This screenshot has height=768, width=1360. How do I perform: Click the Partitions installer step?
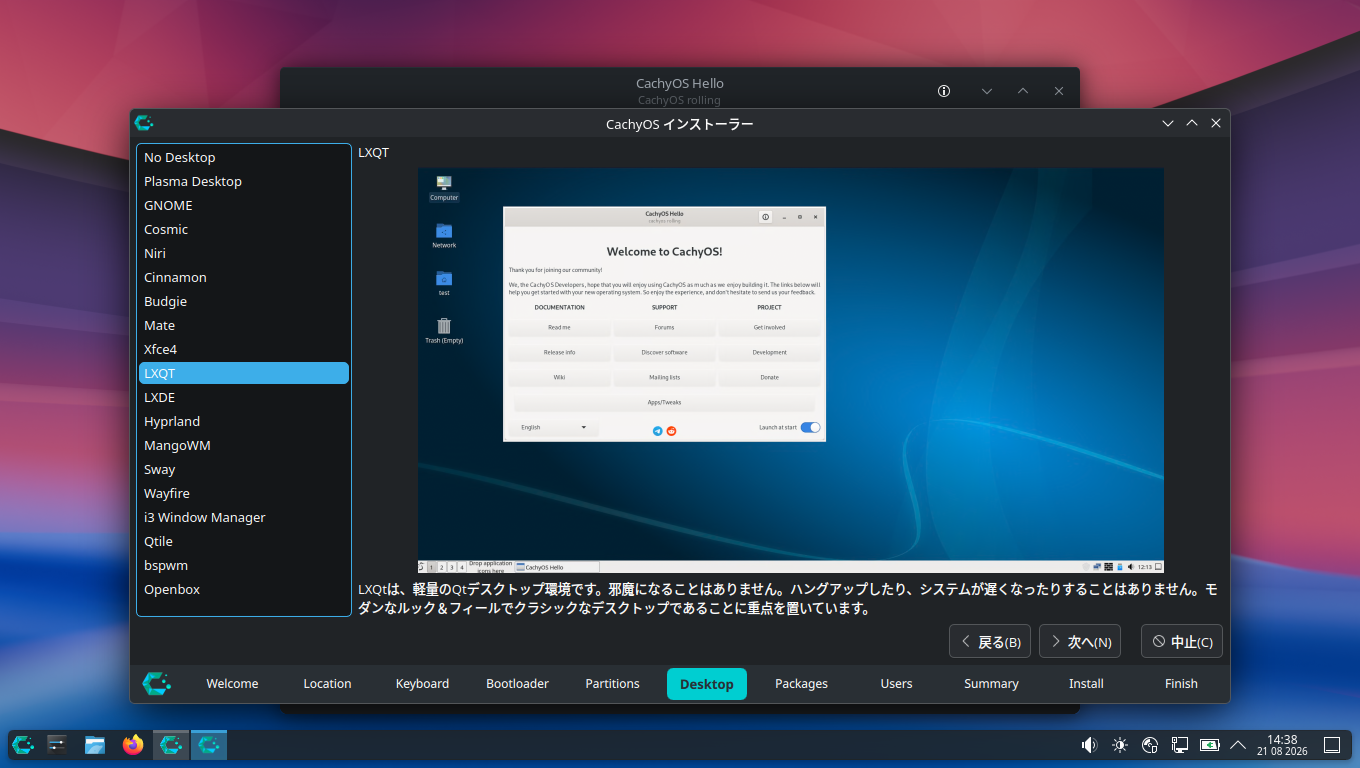click(612, 684)
